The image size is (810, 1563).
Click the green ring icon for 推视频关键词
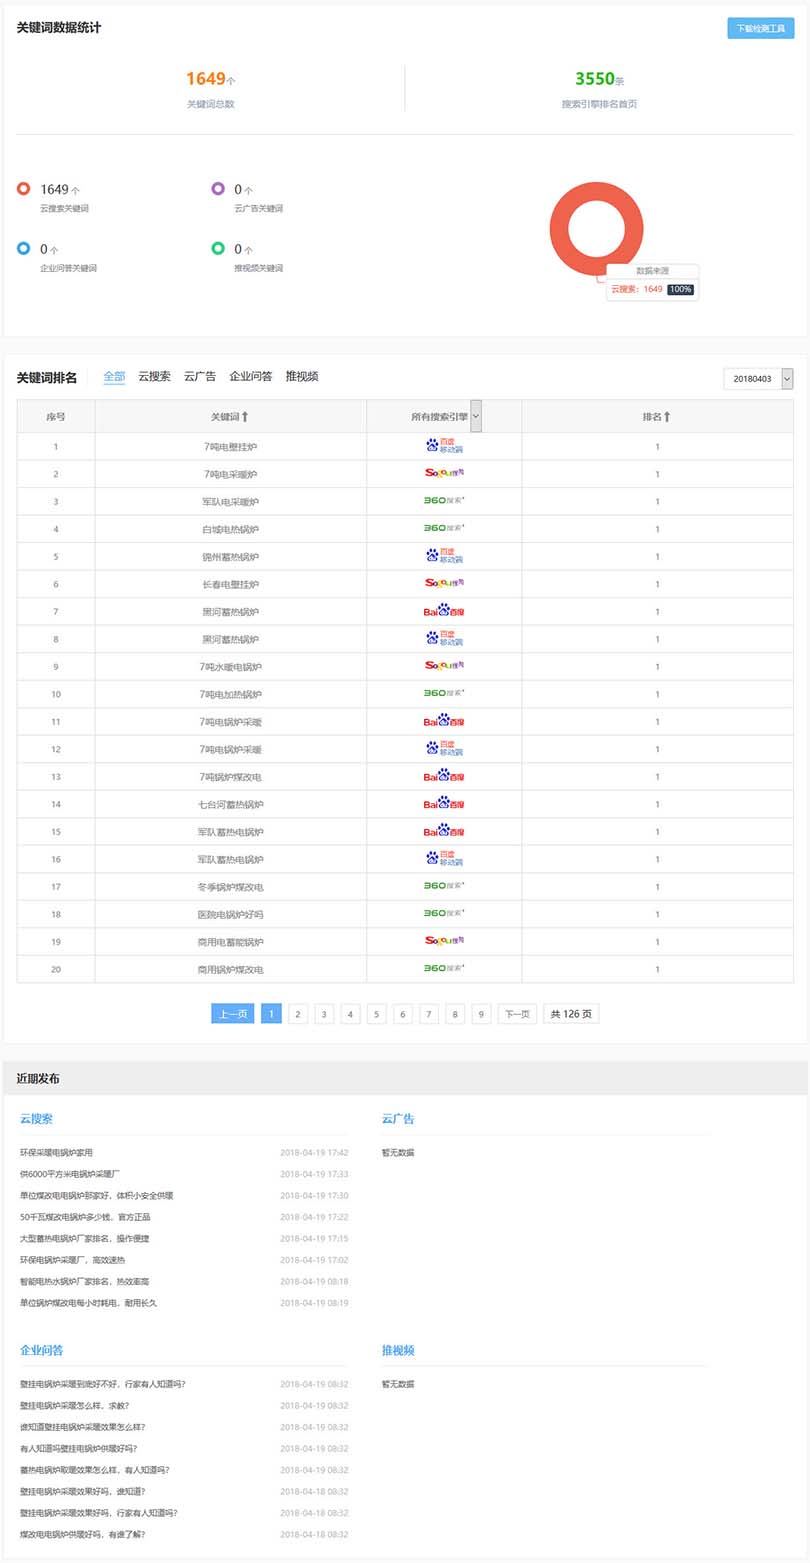[218, 248]
